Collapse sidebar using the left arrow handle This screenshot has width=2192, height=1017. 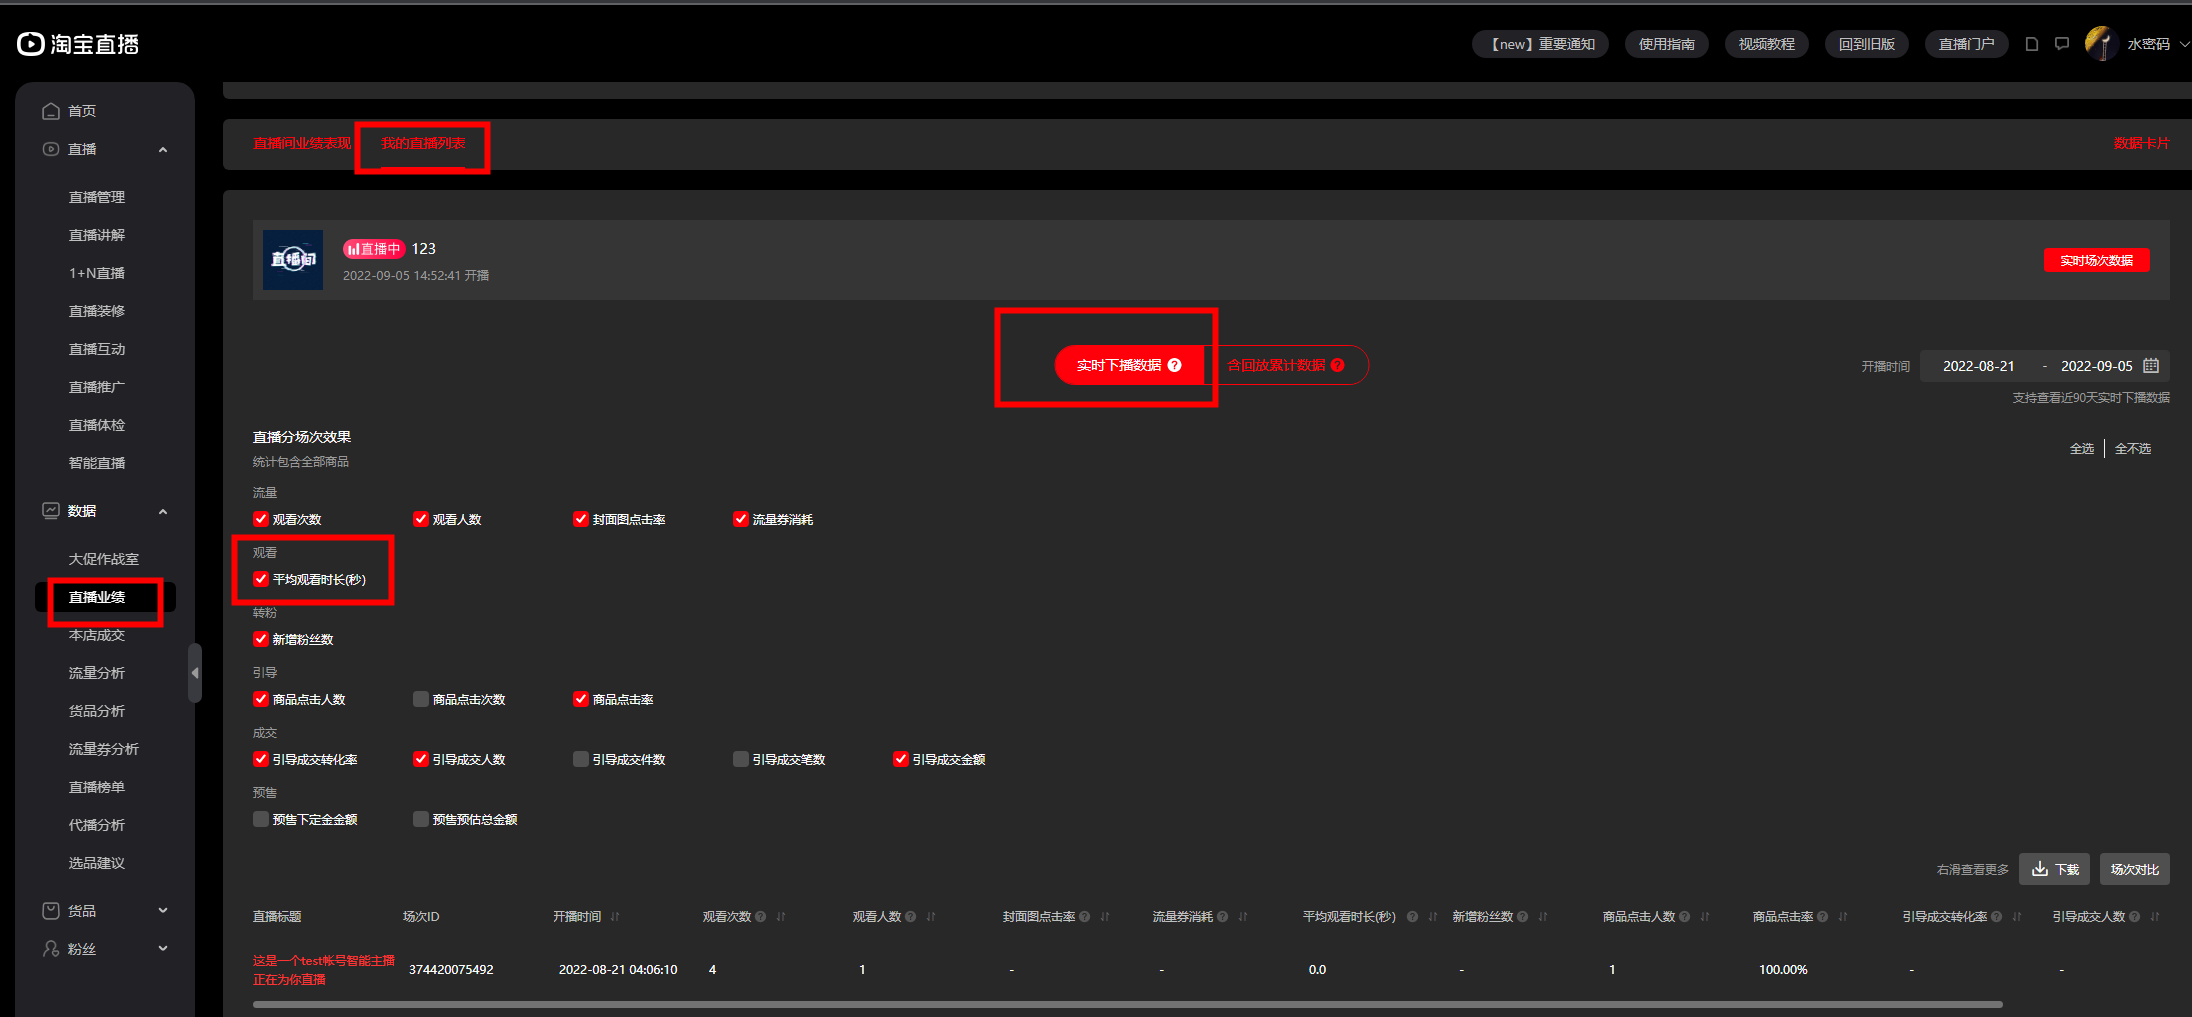click(195, 673)
